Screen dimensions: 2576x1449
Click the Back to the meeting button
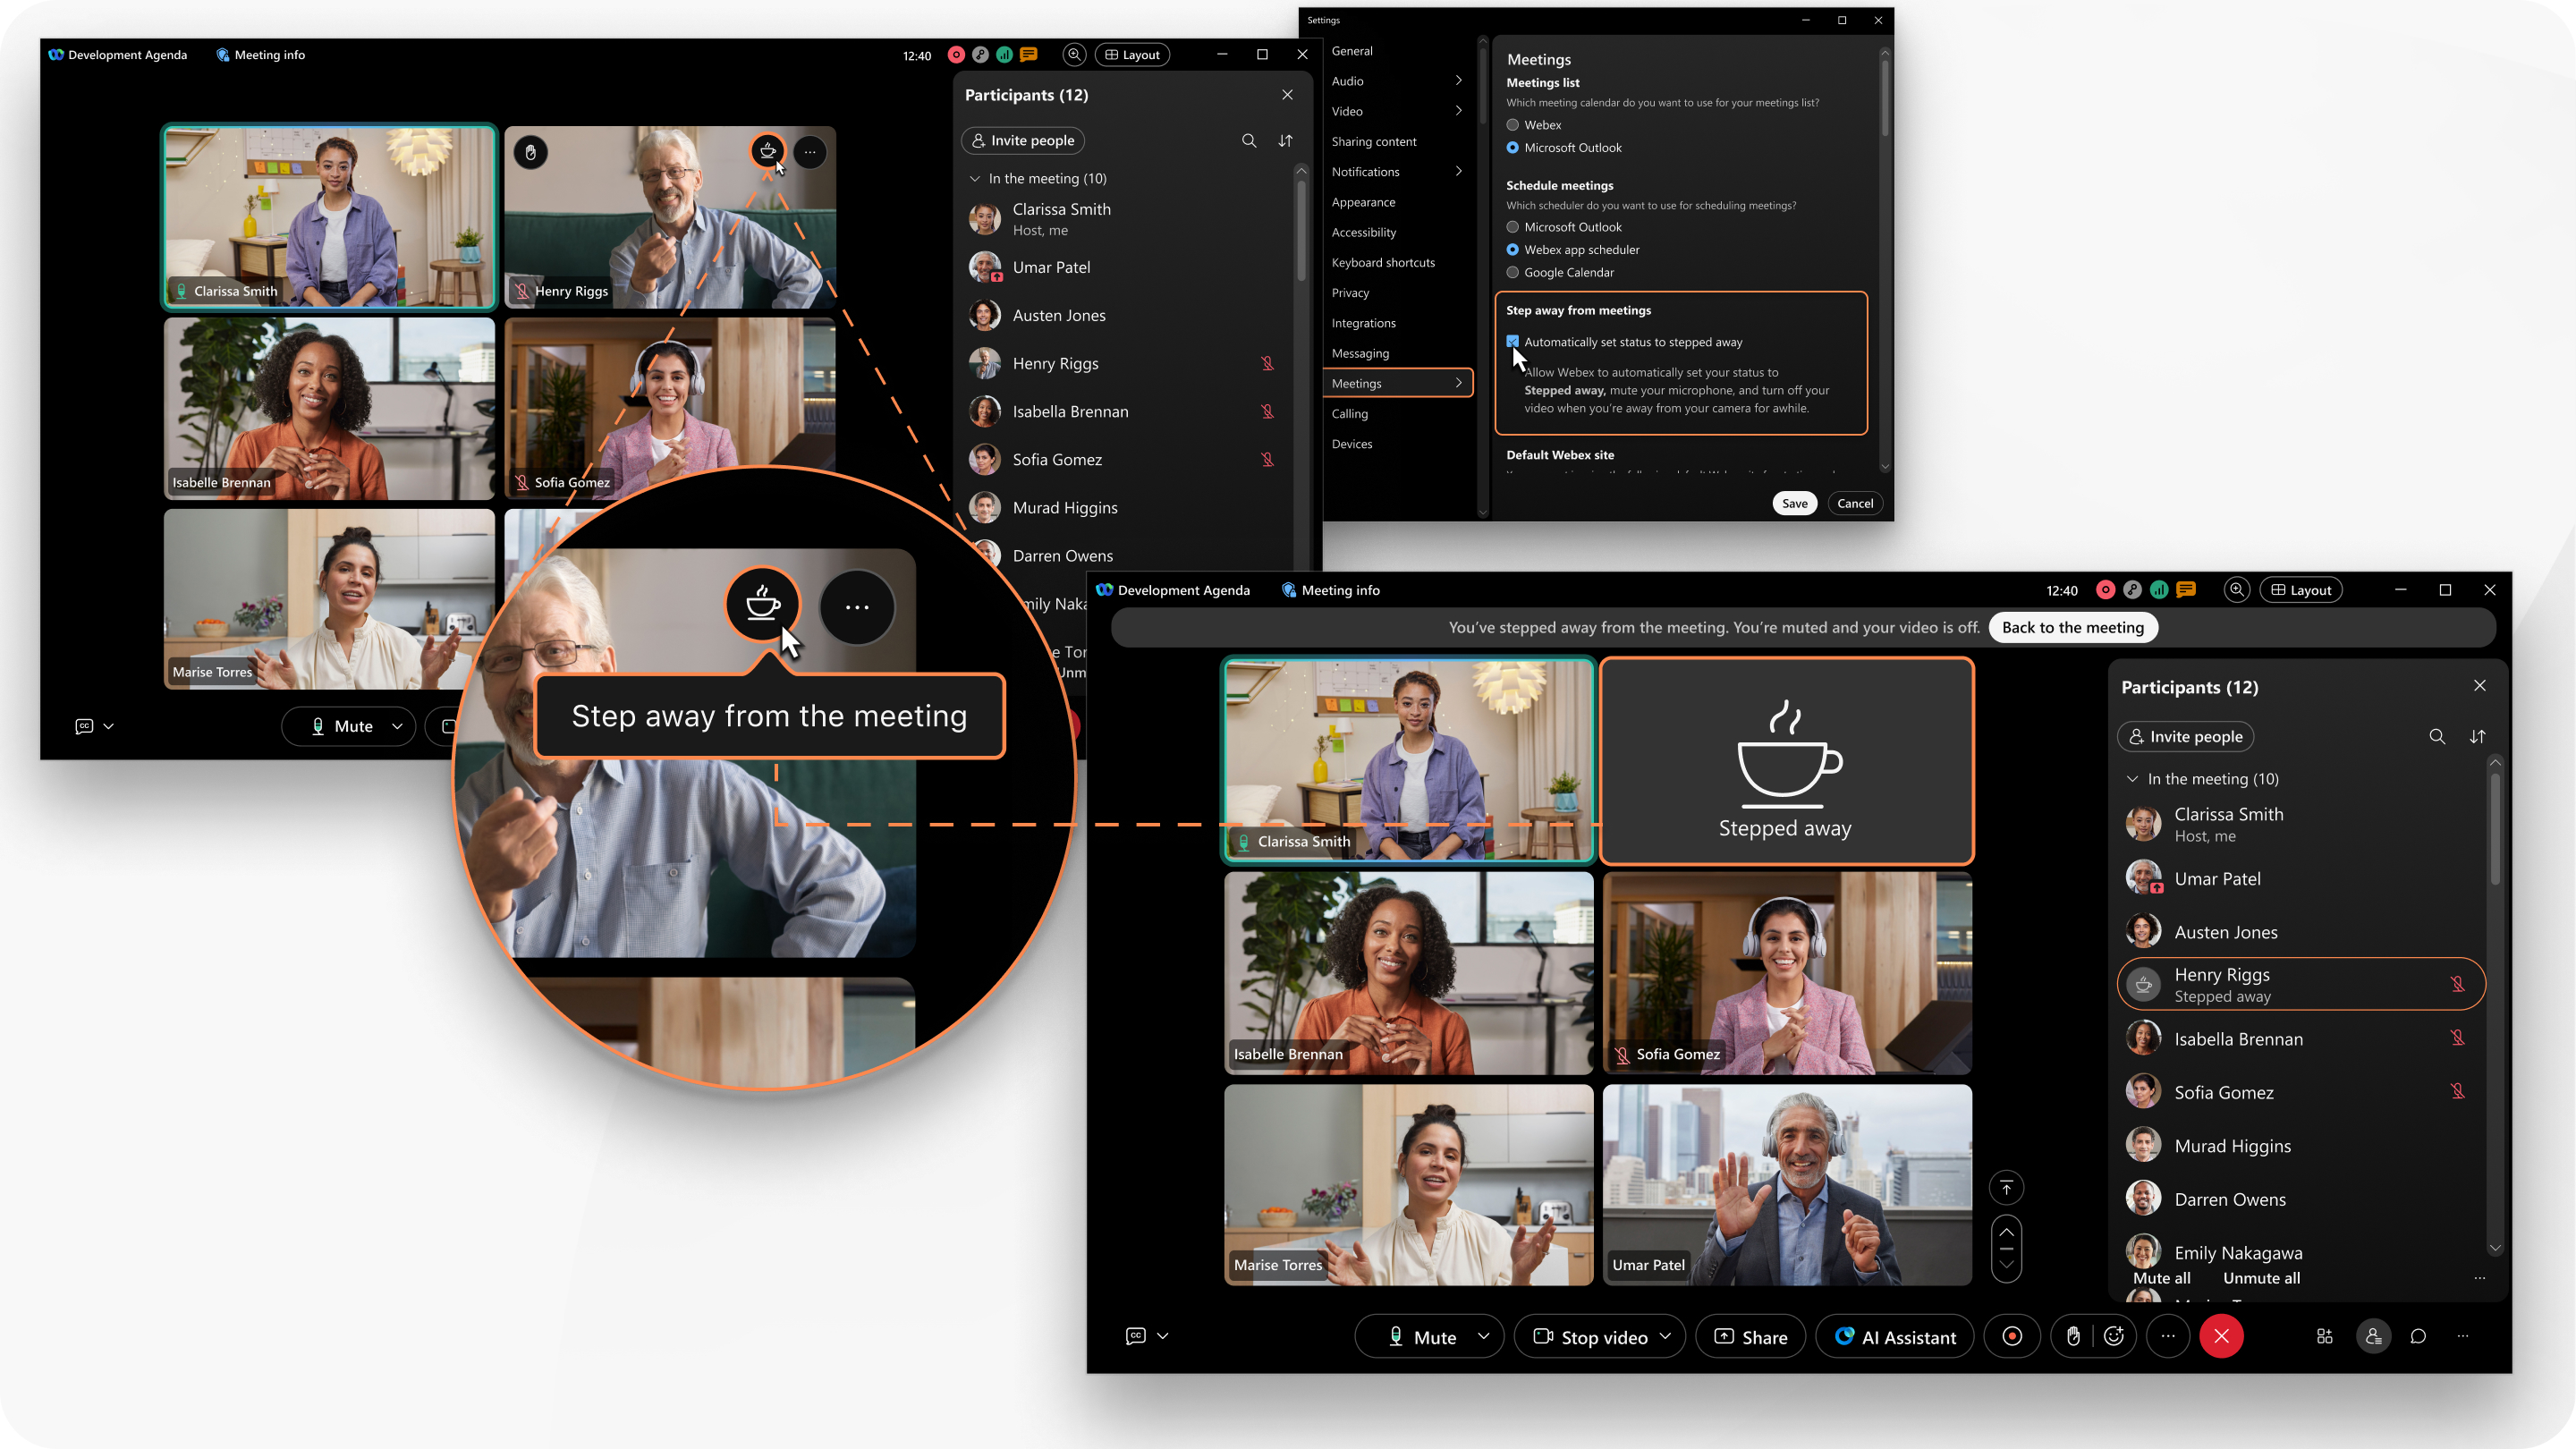tap(2073, 626)
